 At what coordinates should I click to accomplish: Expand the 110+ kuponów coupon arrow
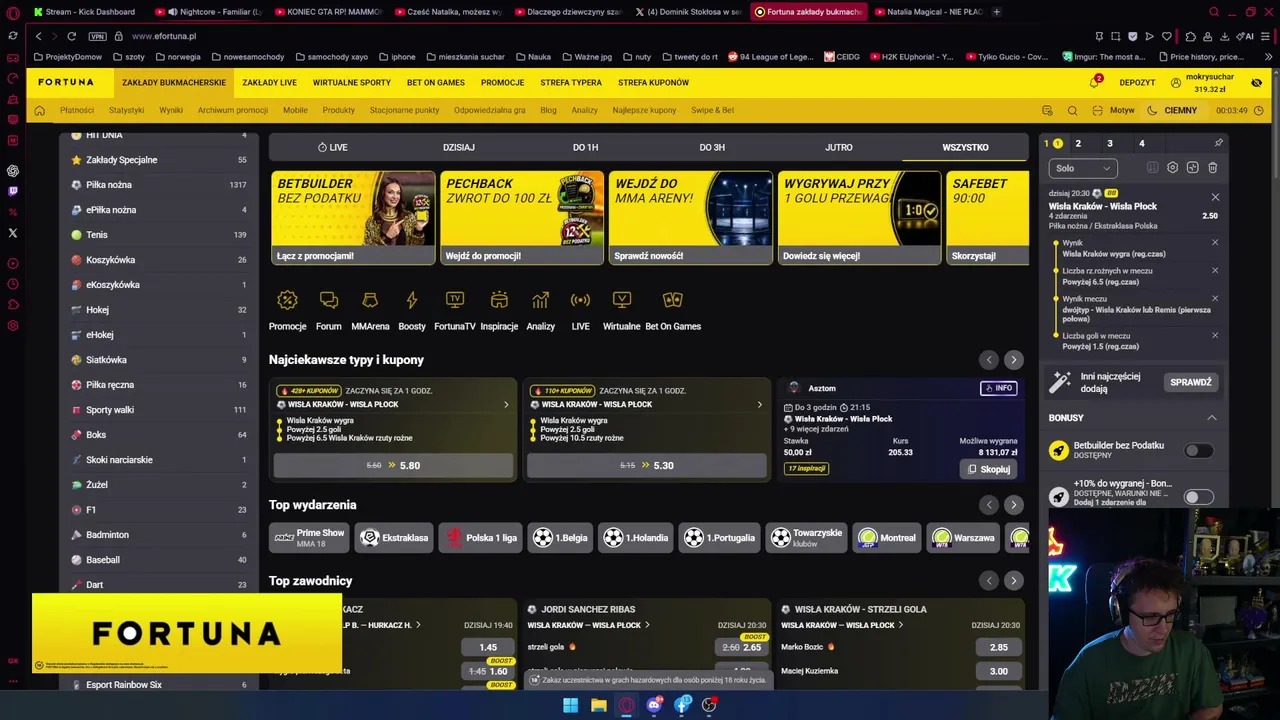tap(759, 405)
